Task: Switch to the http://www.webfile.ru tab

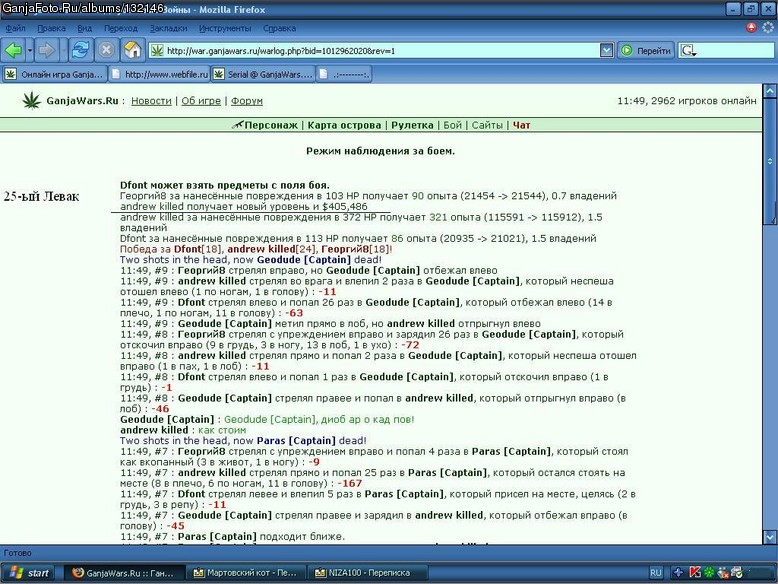Action: click(159, 74)
